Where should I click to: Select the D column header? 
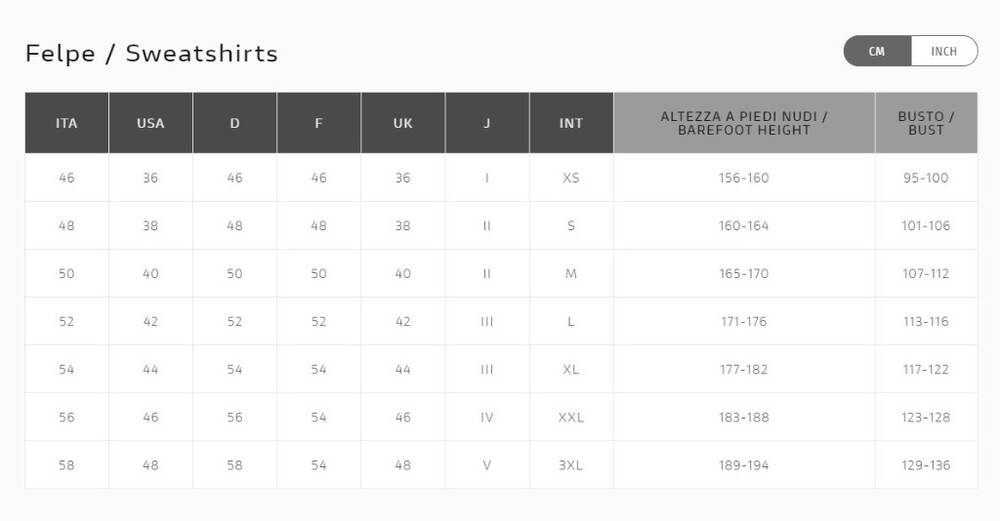click(234, 123)
